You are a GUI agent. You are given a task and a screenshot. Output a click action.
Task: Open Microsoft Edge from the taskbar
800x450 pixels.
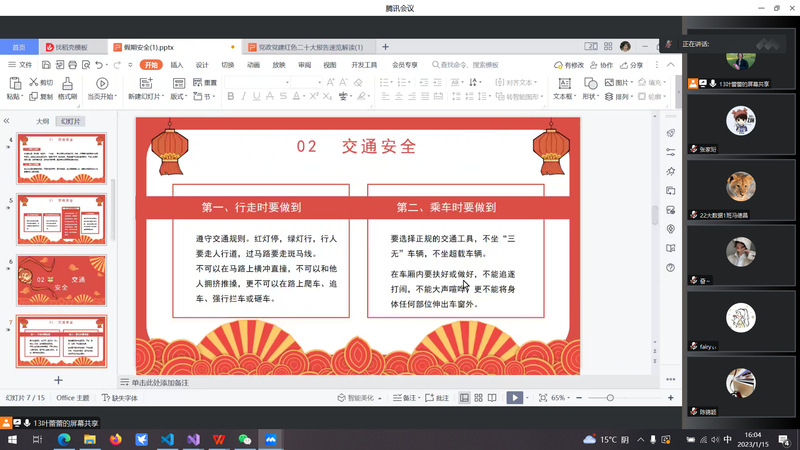point(64,439)
